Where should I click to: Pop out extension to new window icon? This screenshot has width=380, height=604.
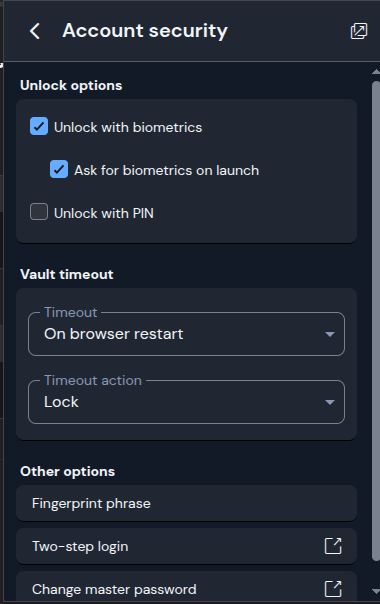[x=358, y=31]
